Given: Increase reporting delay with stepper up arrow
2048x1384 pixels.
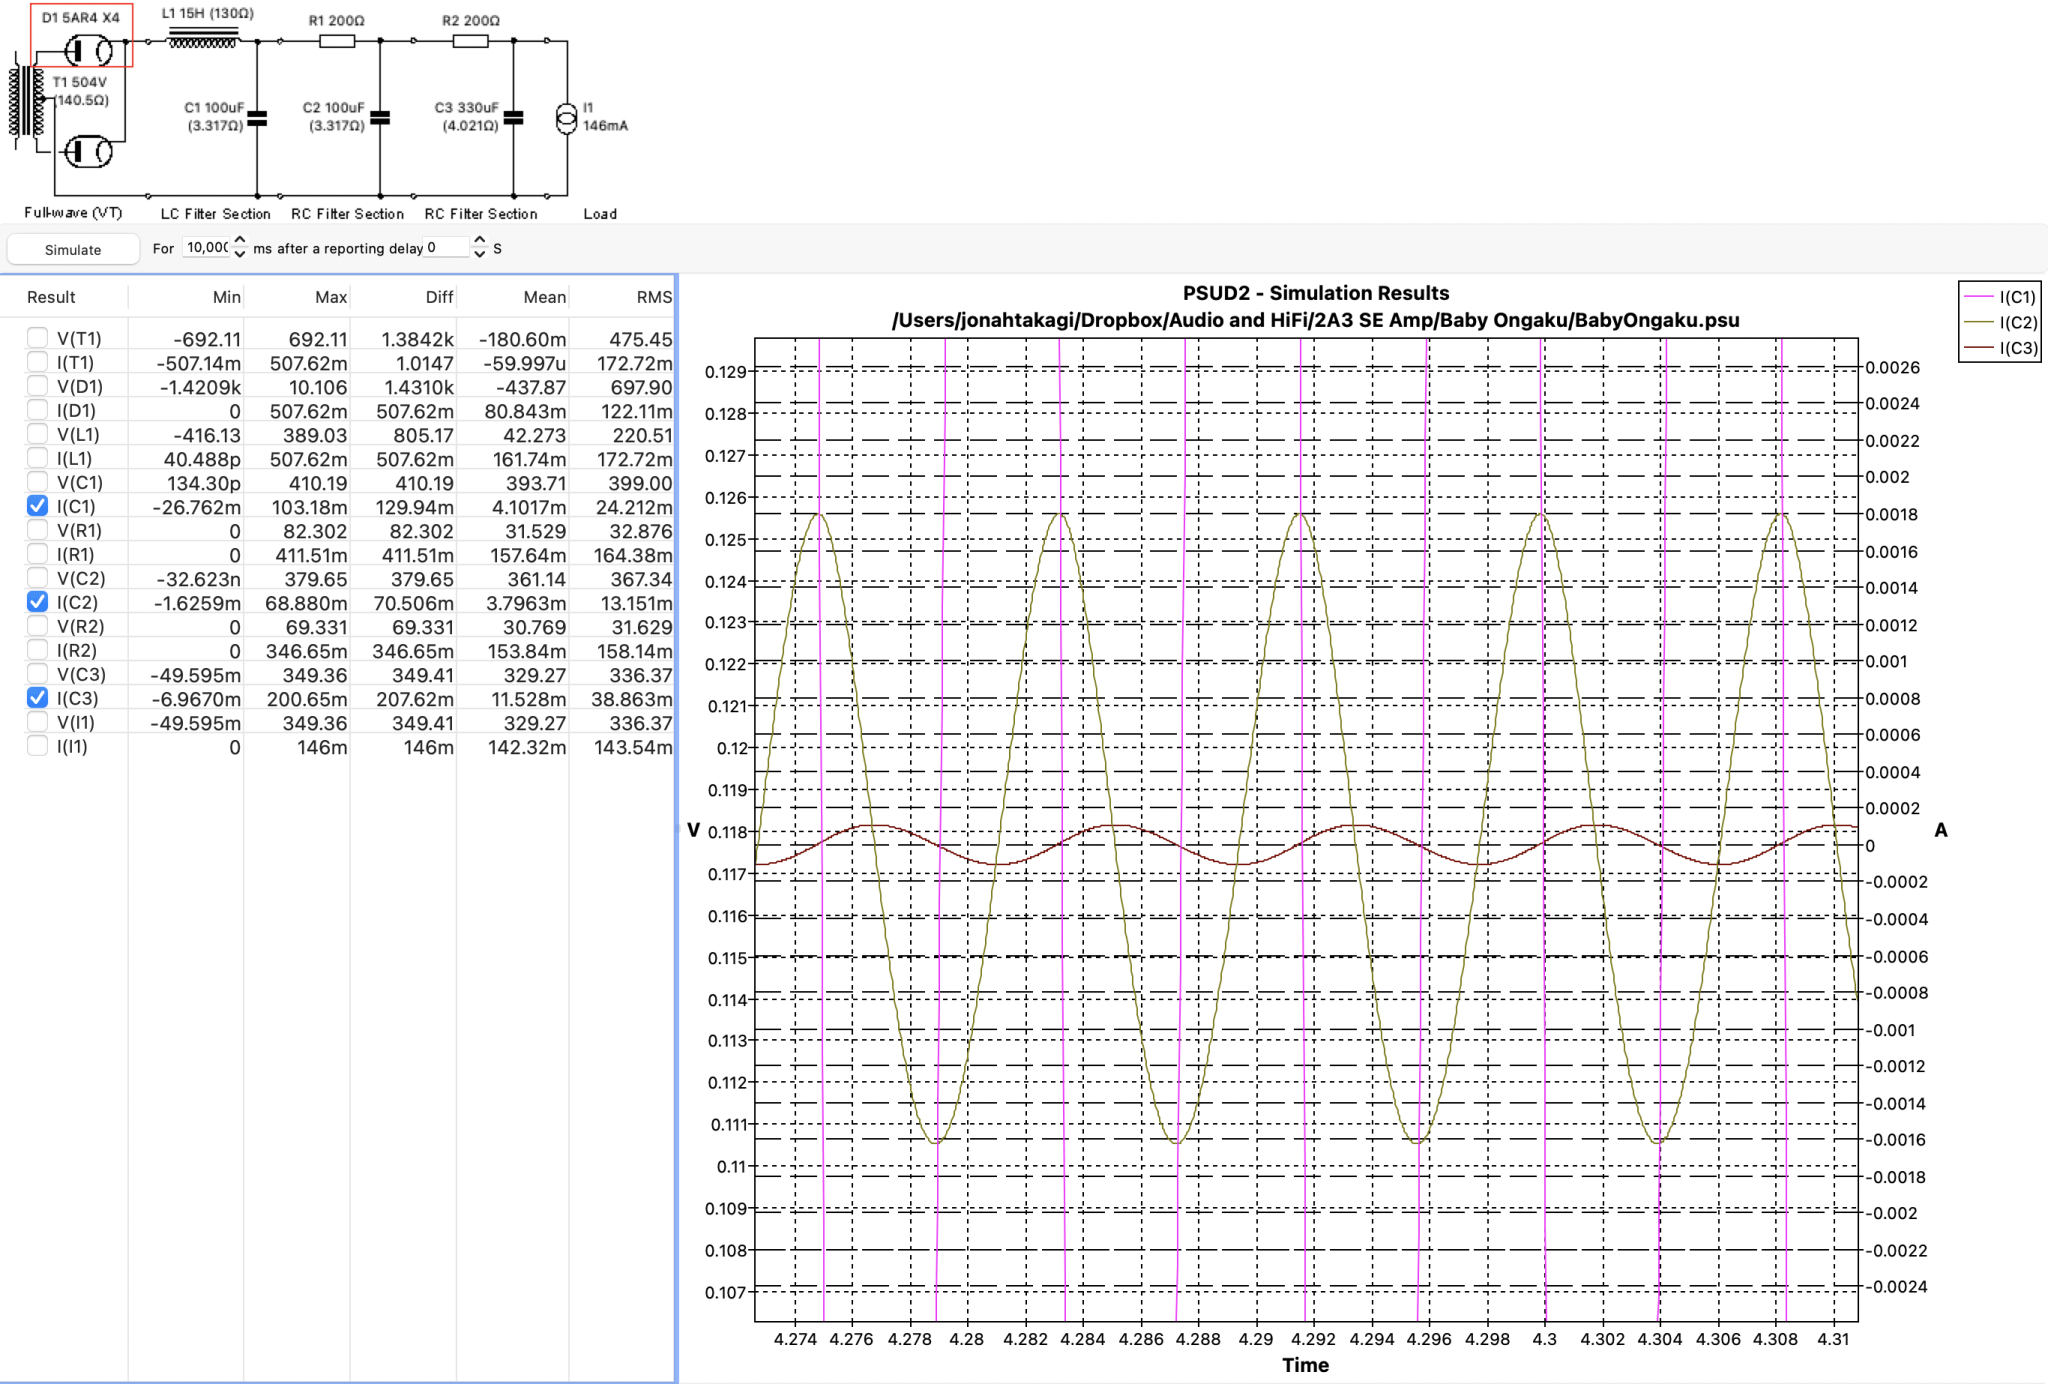Looking at the screenshot, I should [480, 241].
